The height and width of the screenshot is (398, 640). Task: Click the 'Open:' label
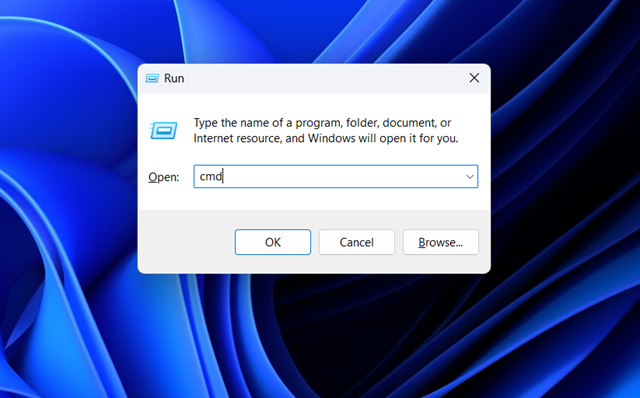click(x=164, y=177)
